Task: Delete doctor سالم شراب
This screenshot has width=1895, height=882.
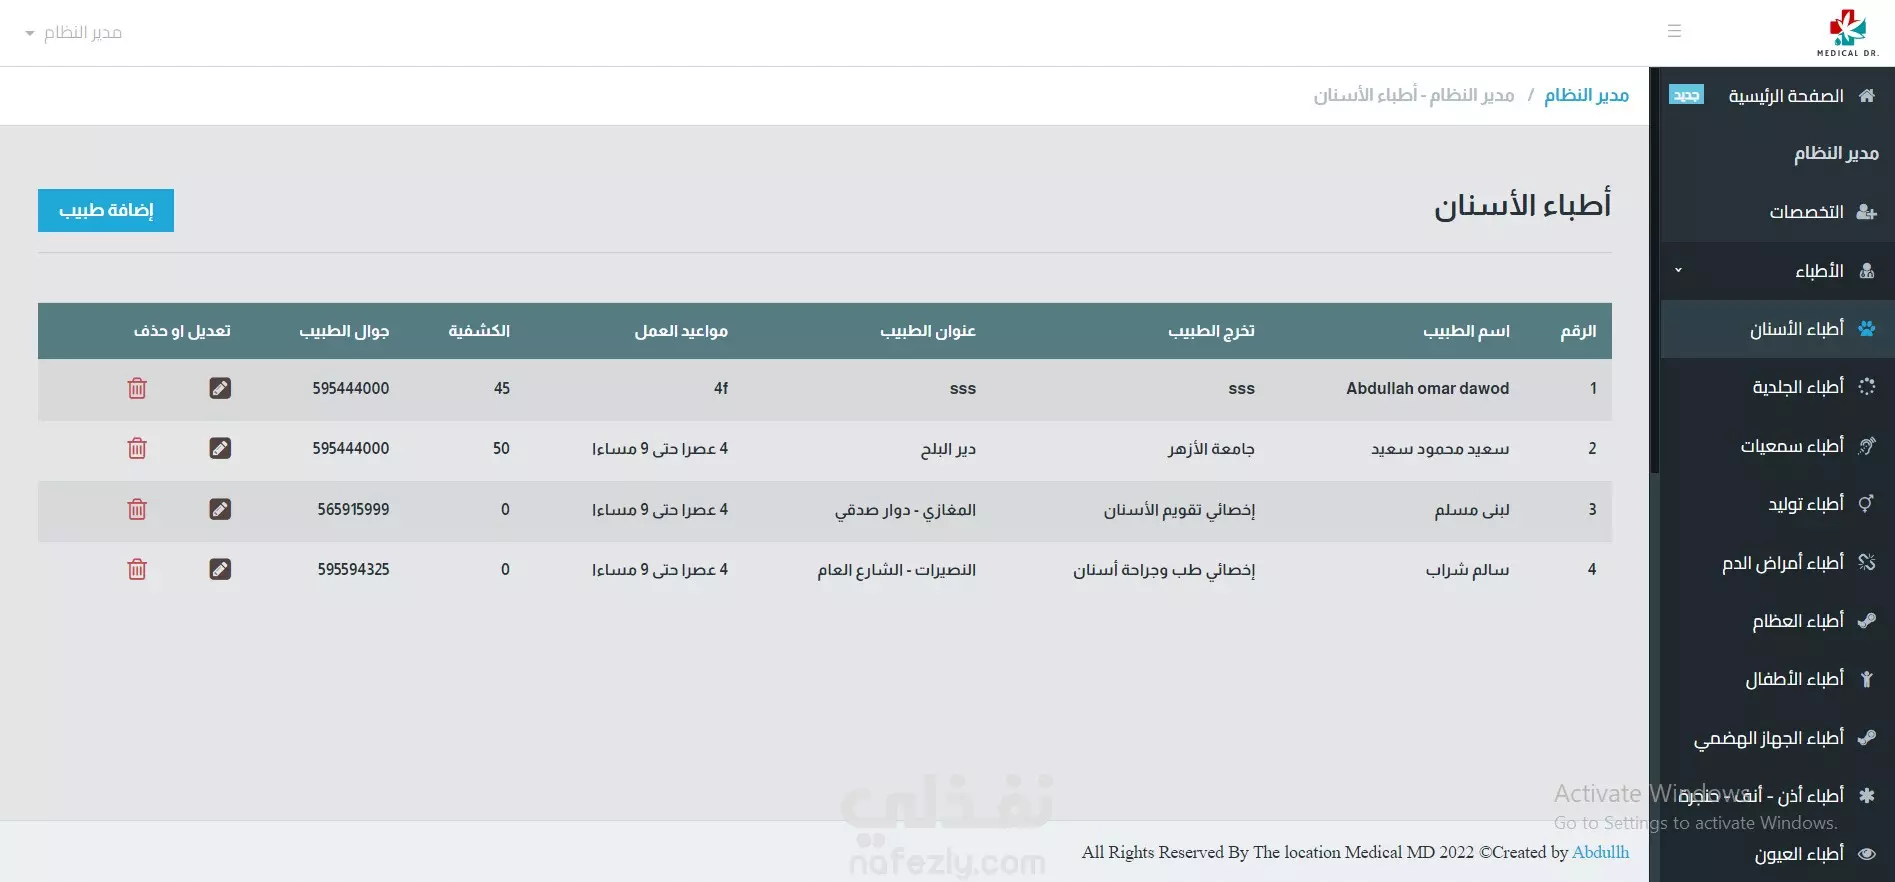Action: [x=137, y=569]
